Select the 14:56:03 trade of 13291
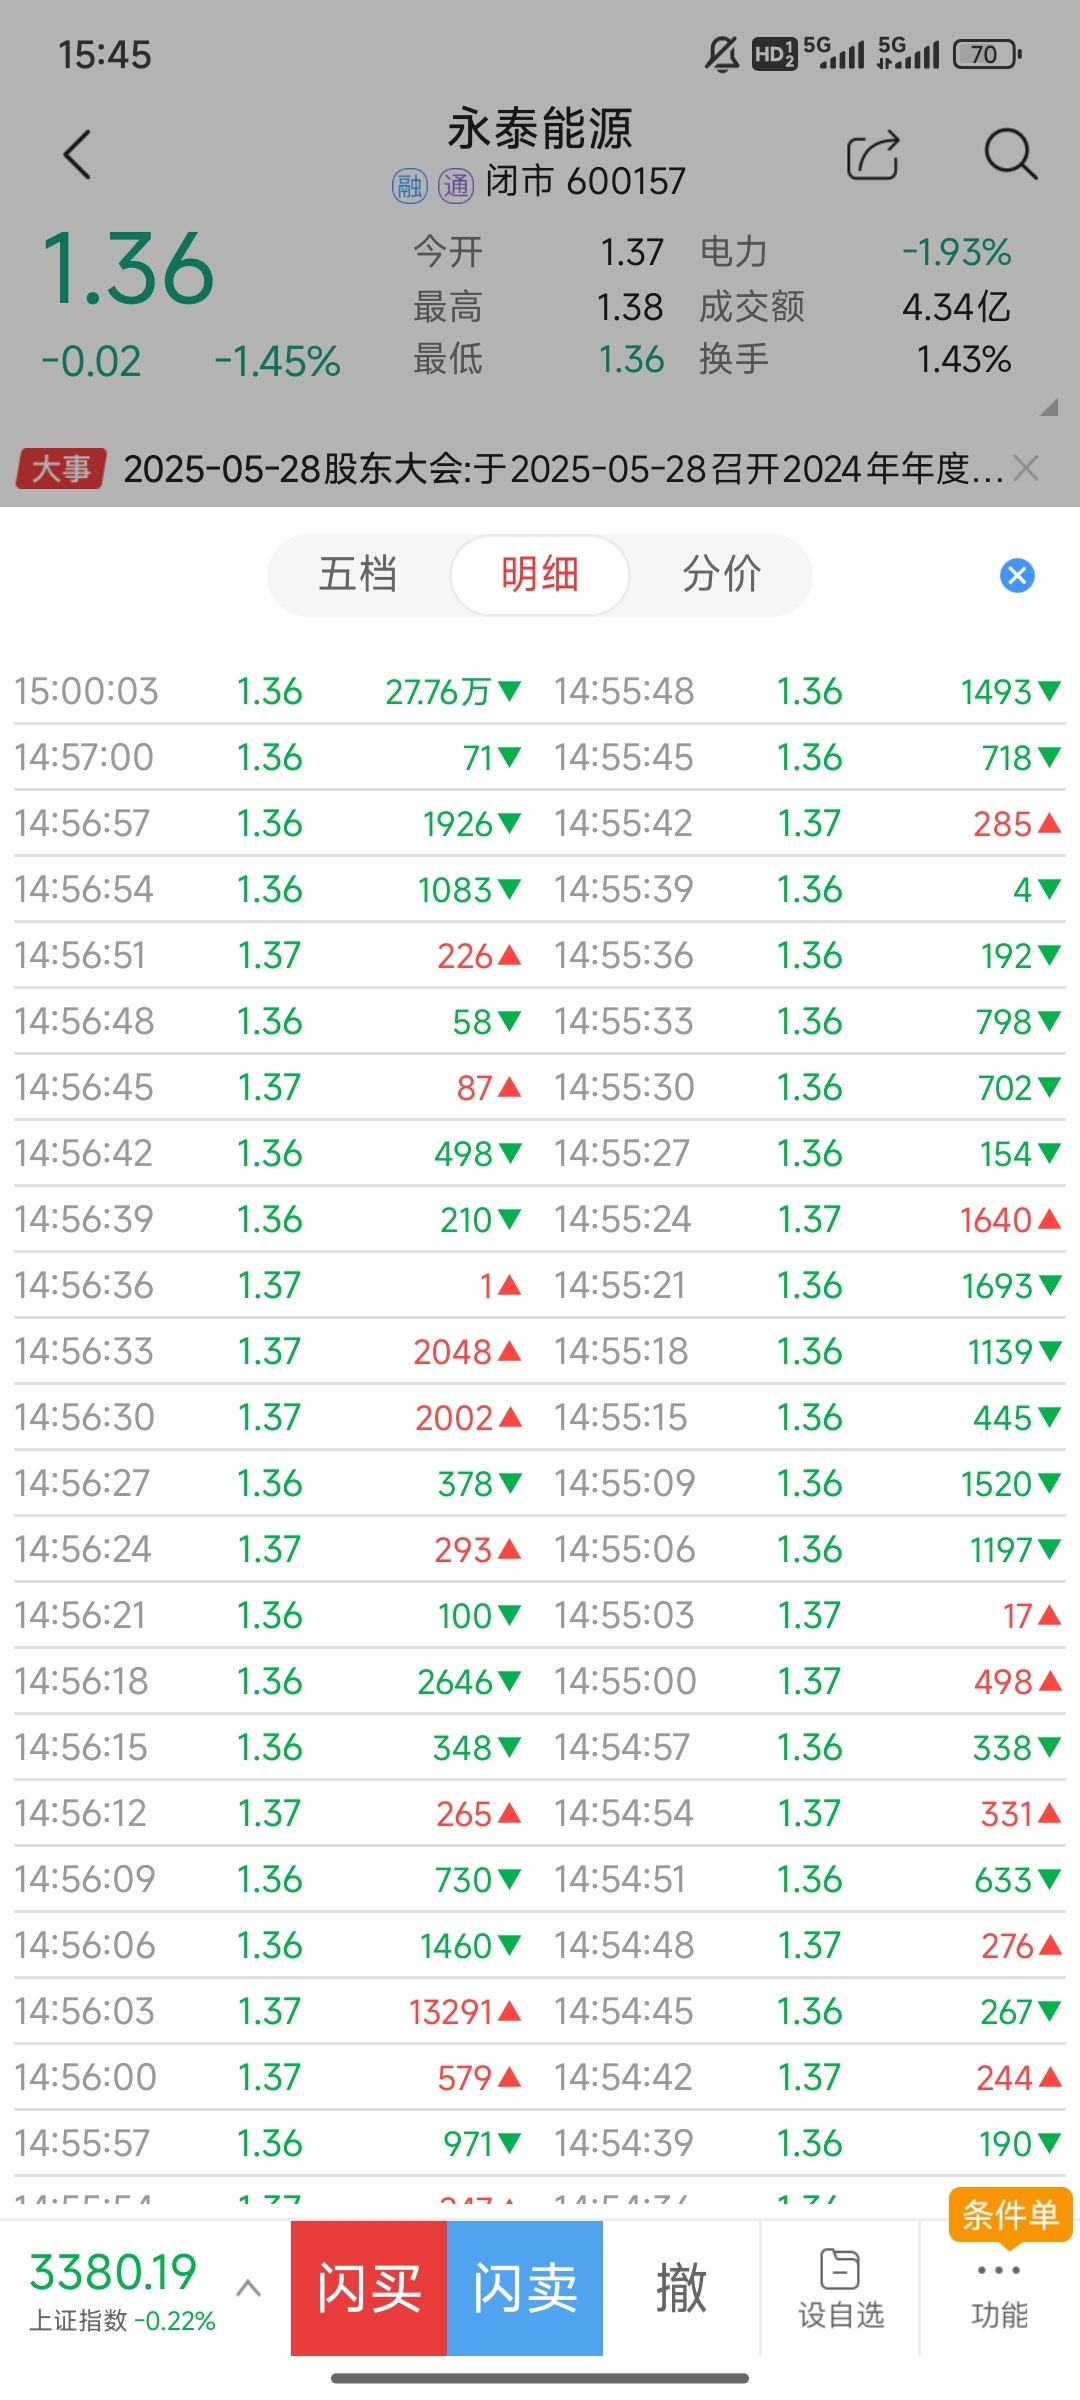 (268, 2011)
